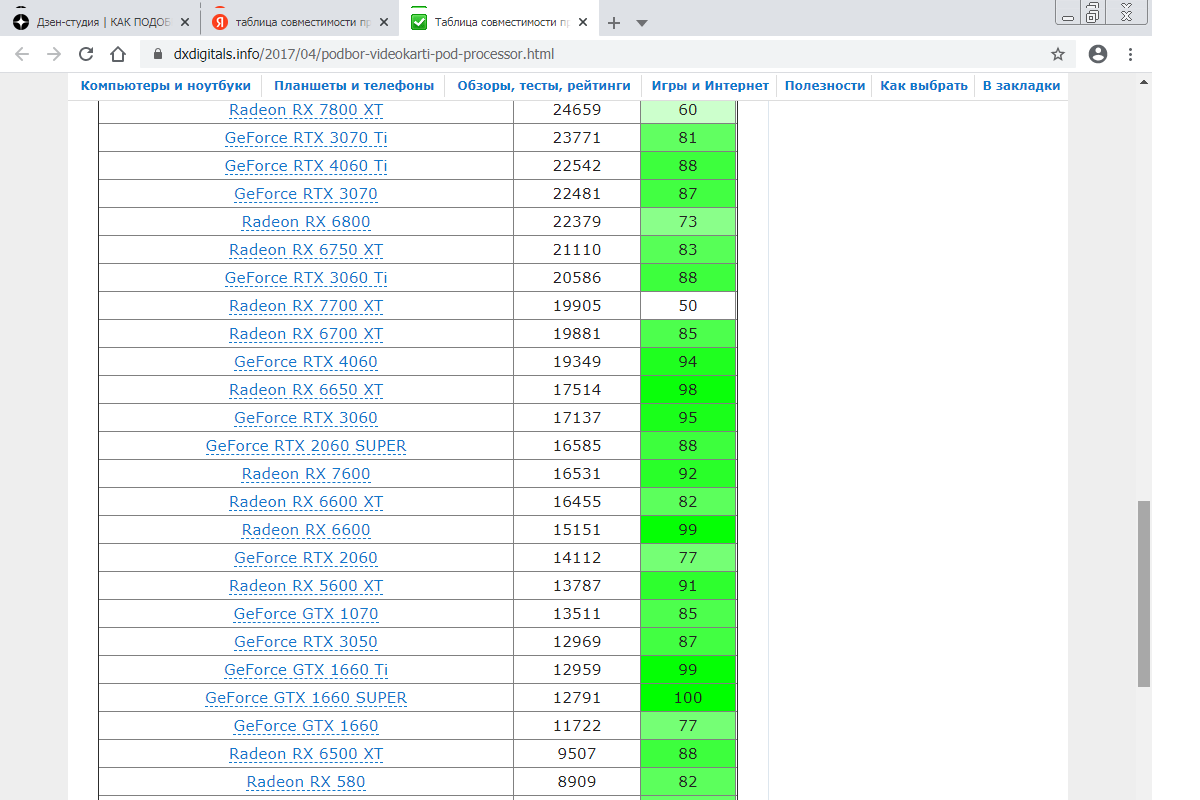Open the Radeon RX 6700 XT link
Screen dimensions: 1200x800
tap(306, 334)
